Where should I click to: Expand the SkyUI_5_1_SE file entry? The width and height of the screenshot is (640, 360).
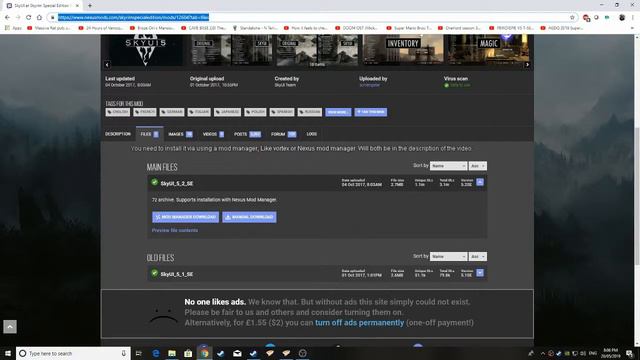(x=480, y=273)
